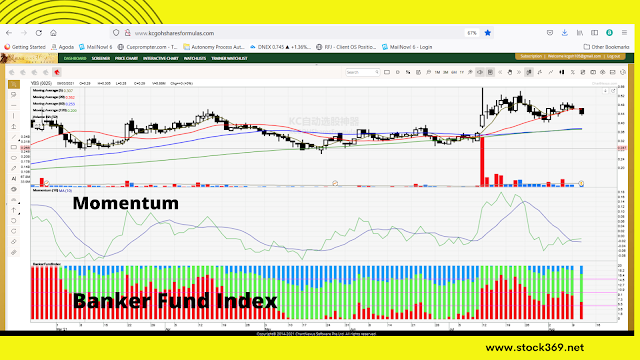Click the Subscription link

pos(531,56)
